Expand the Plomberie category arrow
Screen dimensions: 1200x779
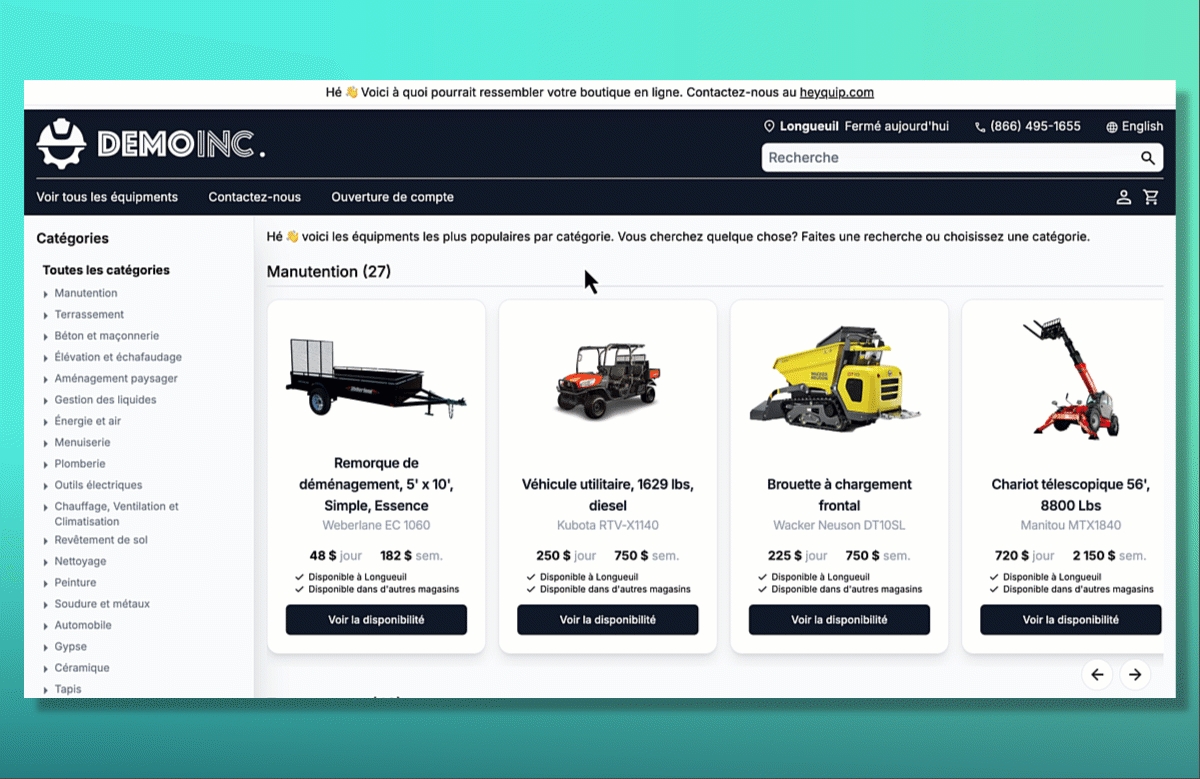pos(46,465)
